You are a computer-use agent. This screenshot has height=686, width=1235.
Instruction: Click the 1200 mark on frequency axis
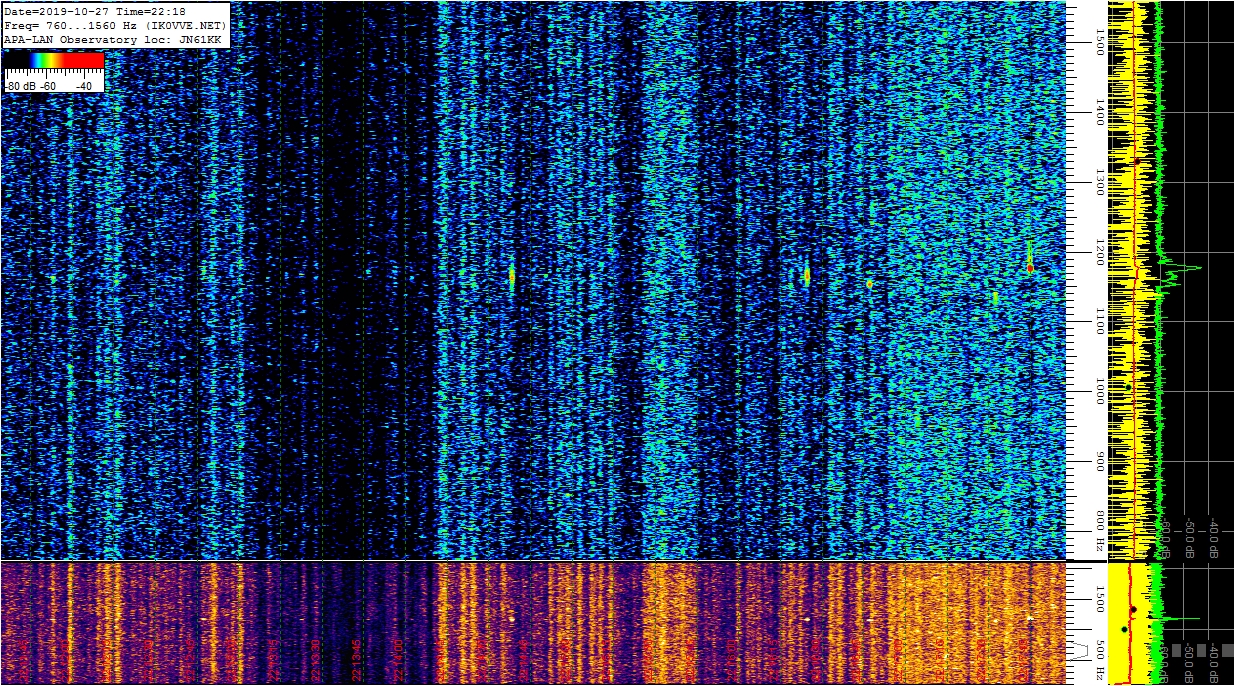[x=1100, y=254]
